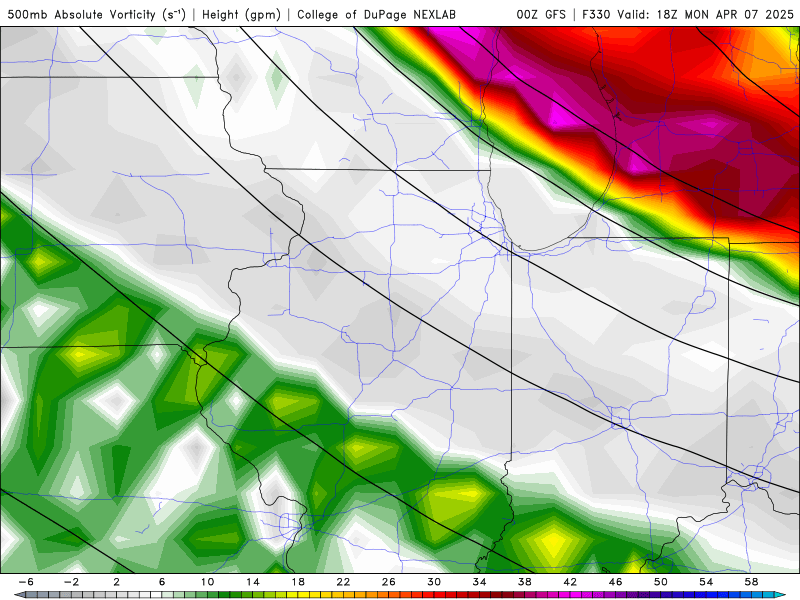Click the '10' color scale label
This screenshot has height=600, width=800.
point(207,582)
